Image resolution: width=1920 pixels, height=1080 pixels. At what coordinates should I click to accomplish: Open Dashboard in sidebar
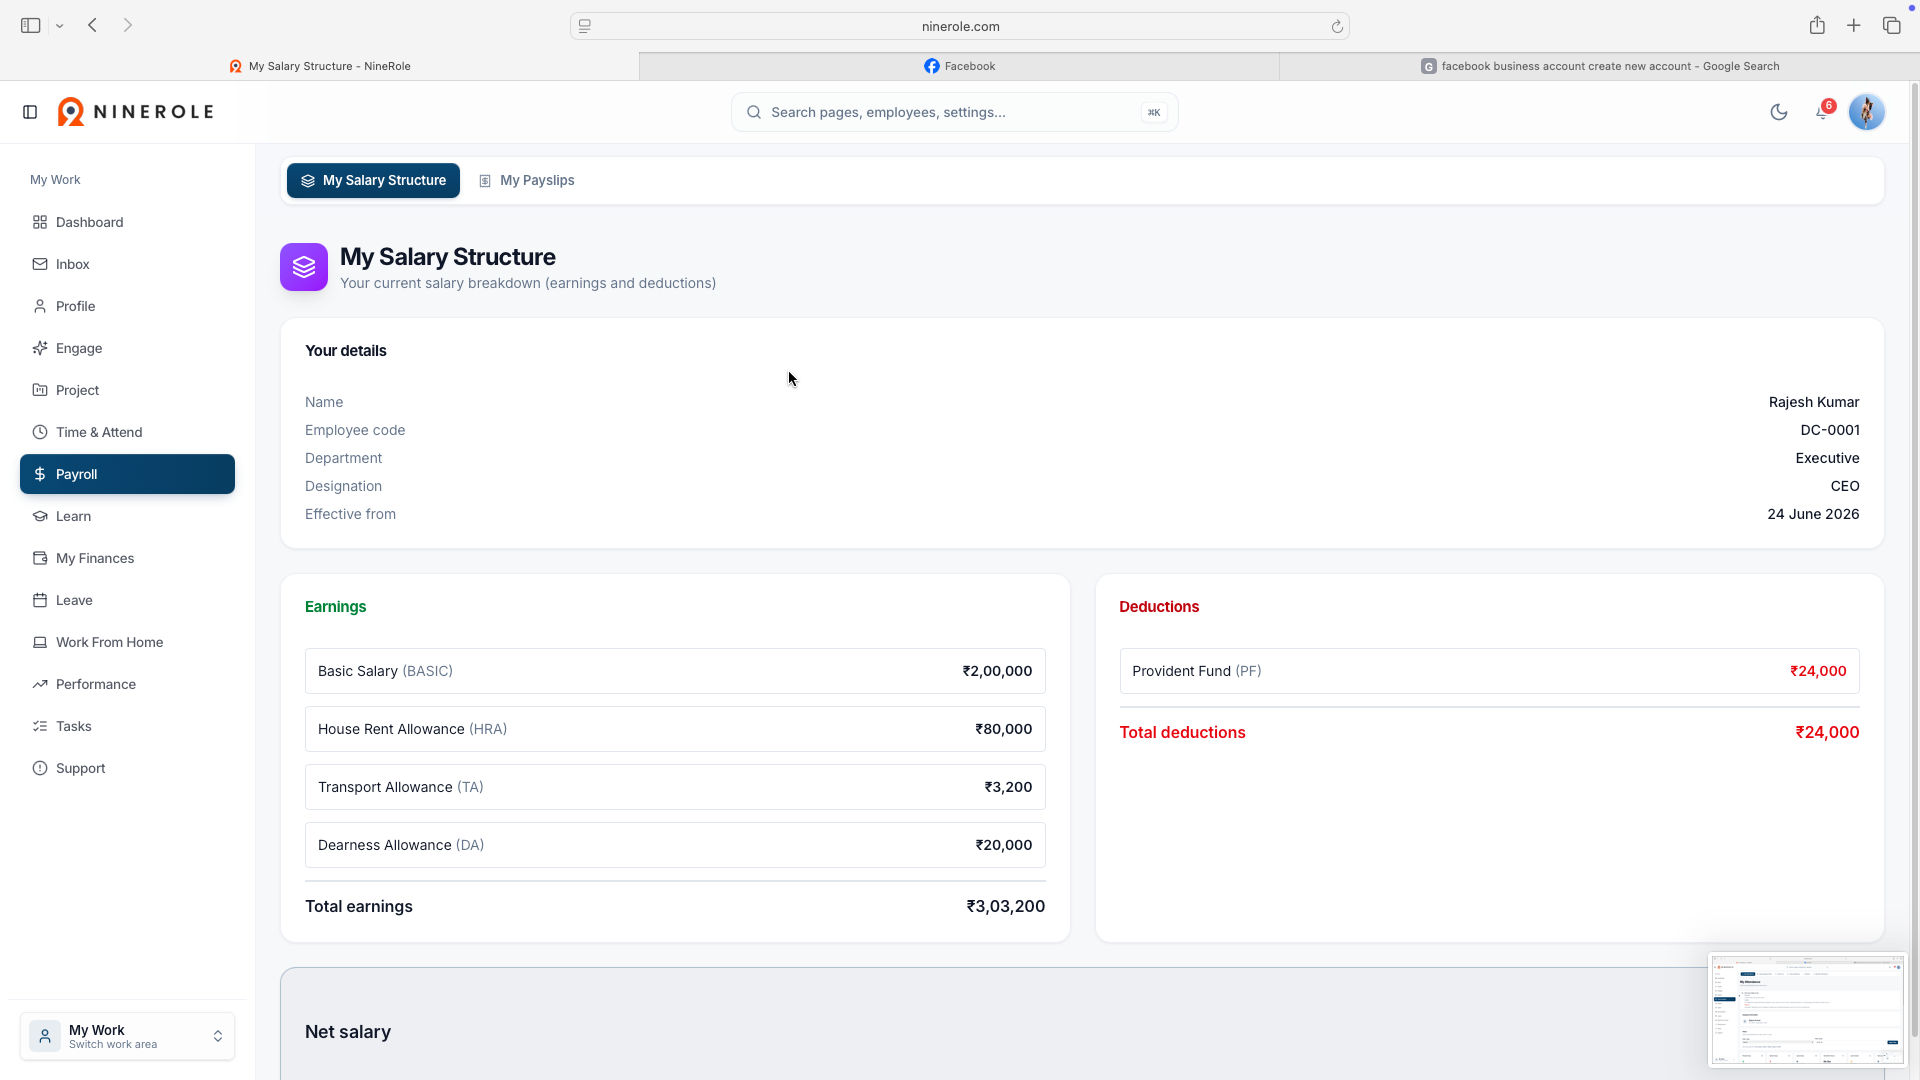coord(127,222)
